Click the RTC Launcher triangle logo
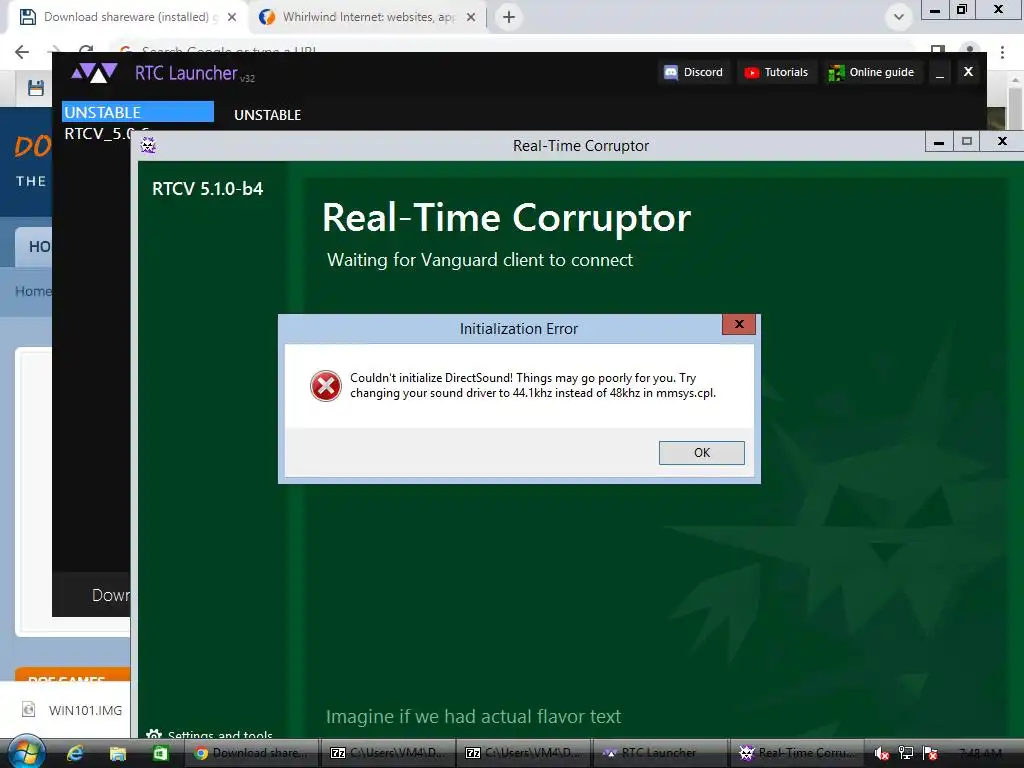This screenshot has height=768, width=1024. pyautogui.click(x=95, y=72)
